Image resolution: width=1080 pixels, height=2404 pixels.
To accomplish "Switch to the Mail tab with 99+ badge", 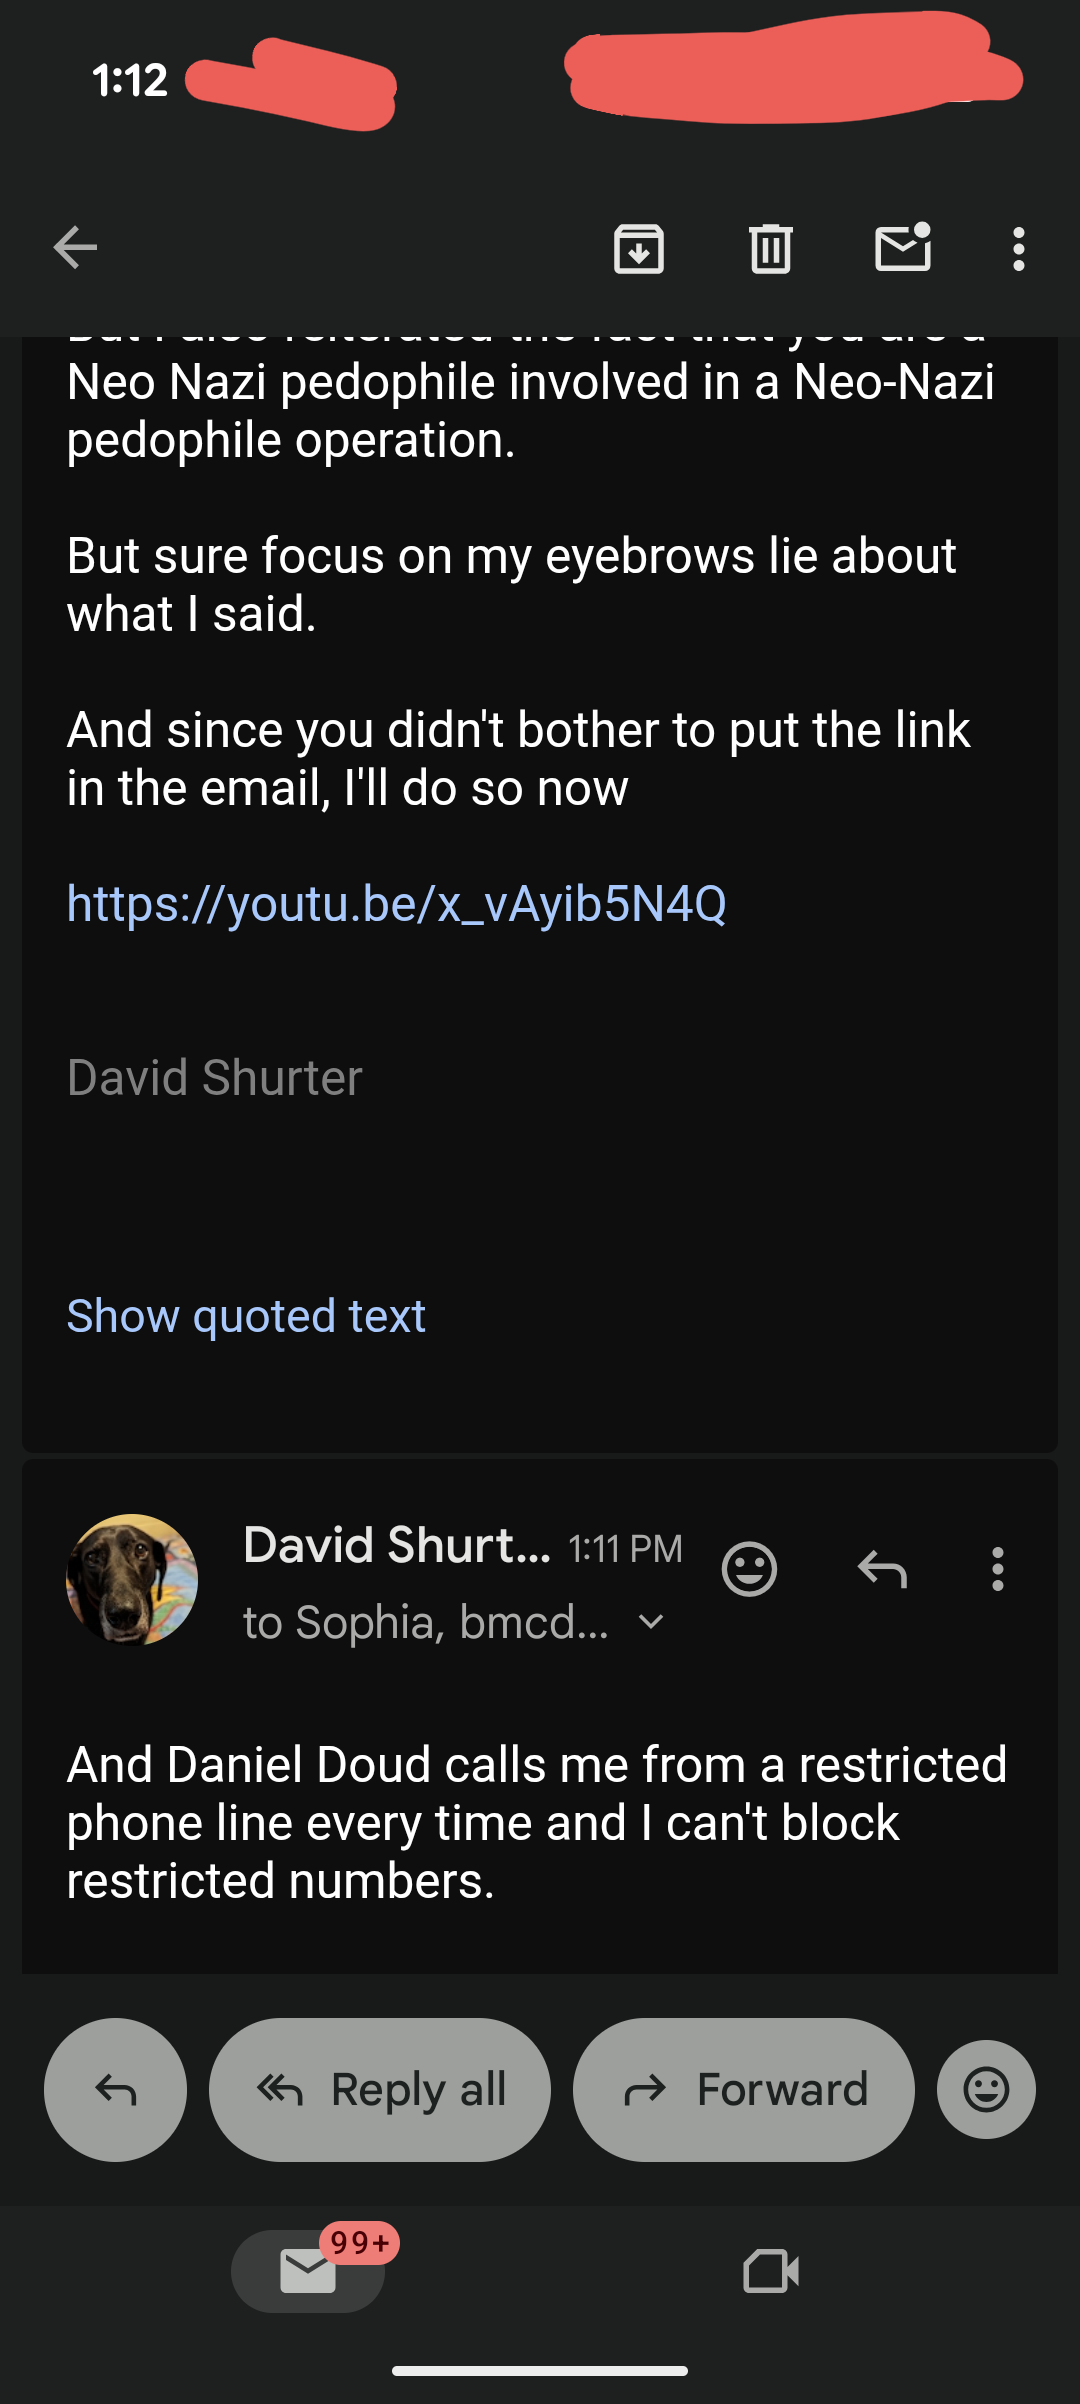I will pos(308,2272).
